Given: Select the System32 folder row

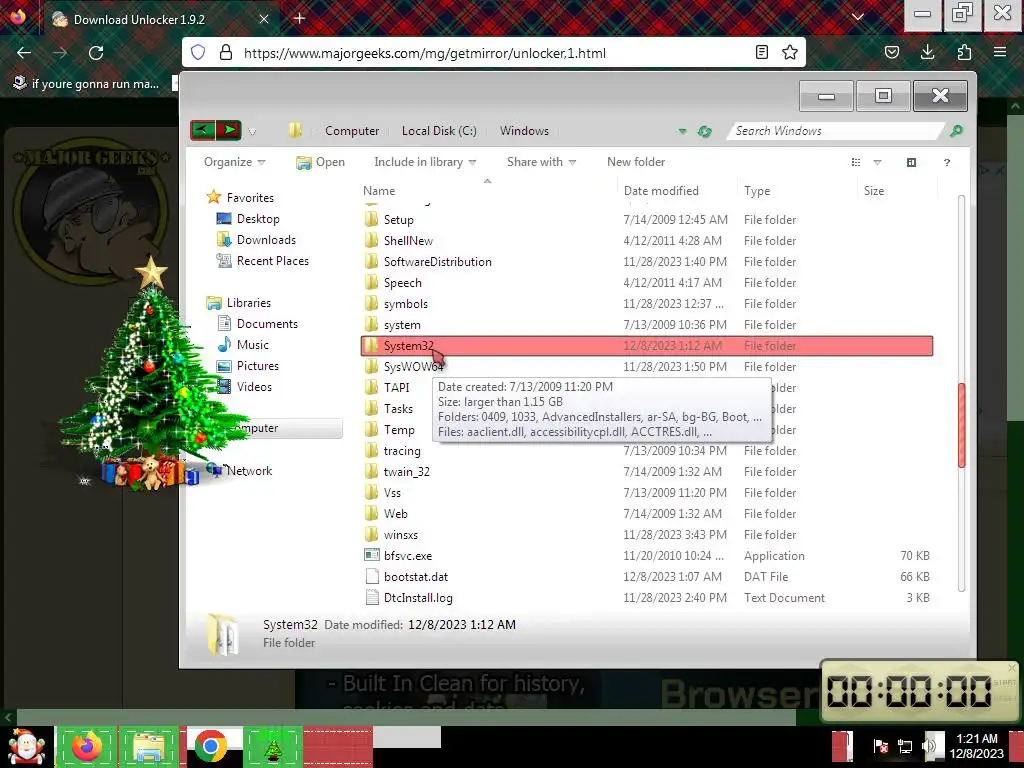Looking at the screenshot, I should click(x=647, y=346).
